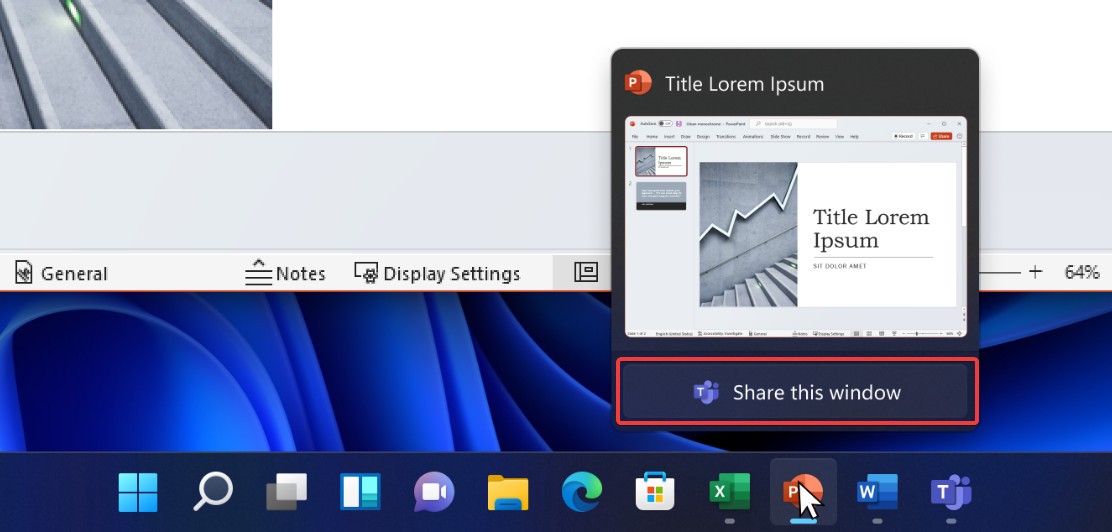Toggle the Notes pane in status bar
Screen dimensions: 1112x532
click(285, 273)
